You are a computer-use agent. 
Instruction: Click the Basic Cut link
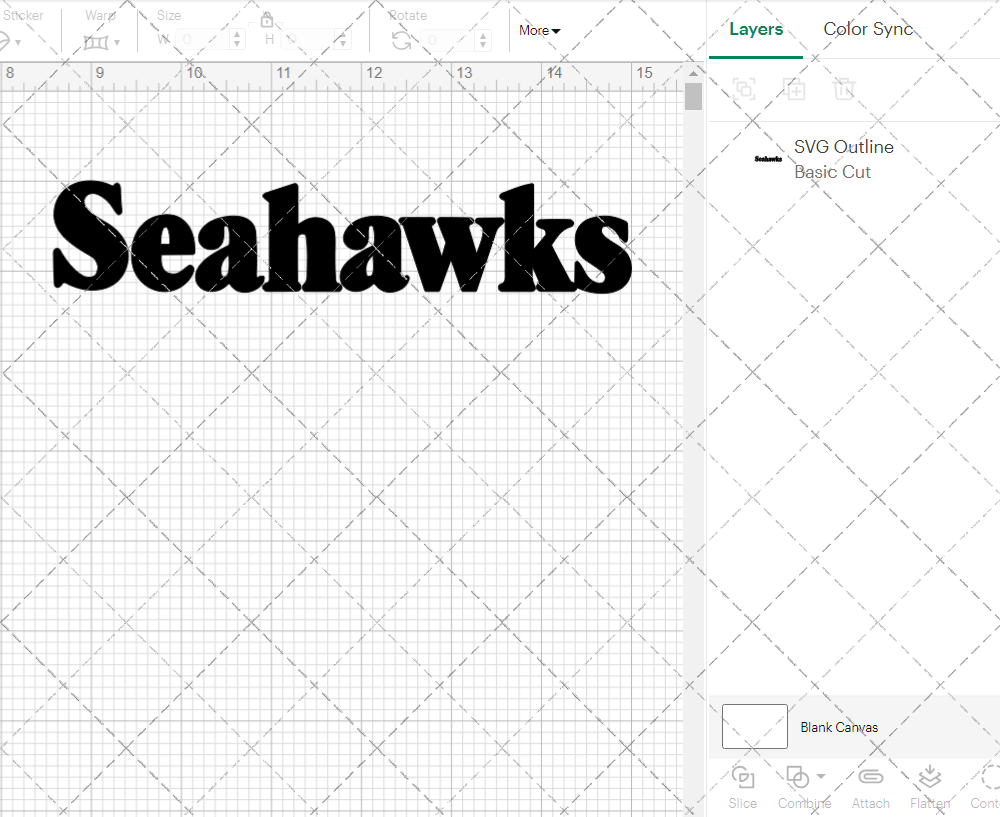click(832, 172)
